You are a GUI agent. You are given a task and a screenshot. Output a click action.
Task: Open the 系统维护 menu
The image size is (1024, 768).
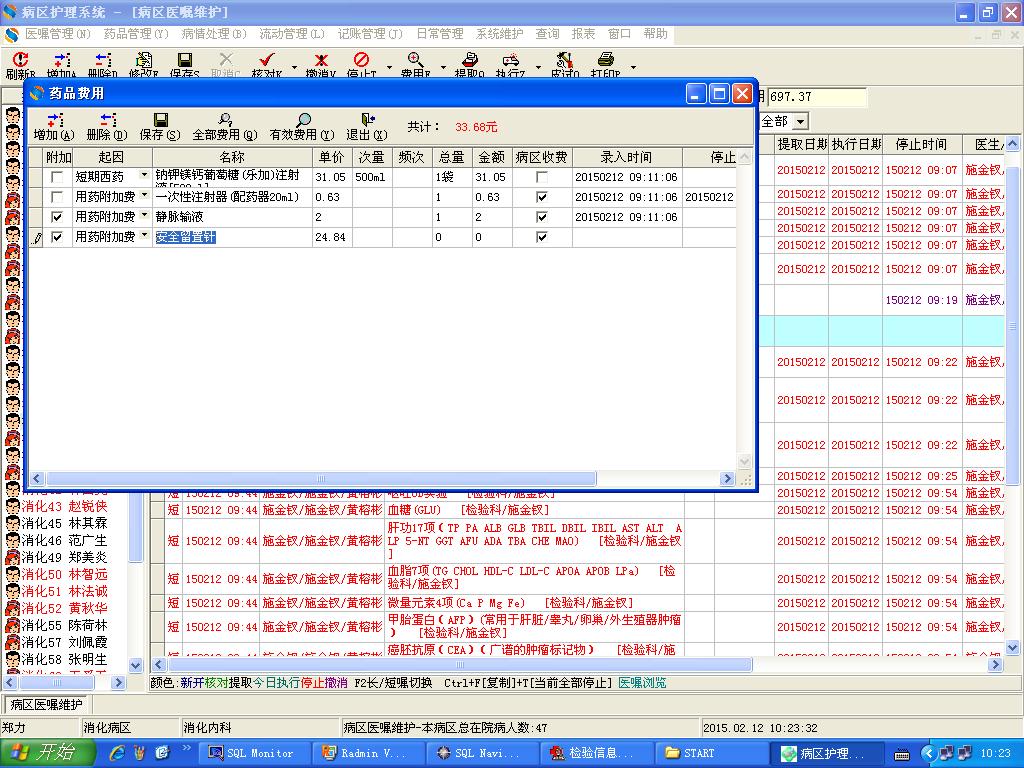(500, 34)
